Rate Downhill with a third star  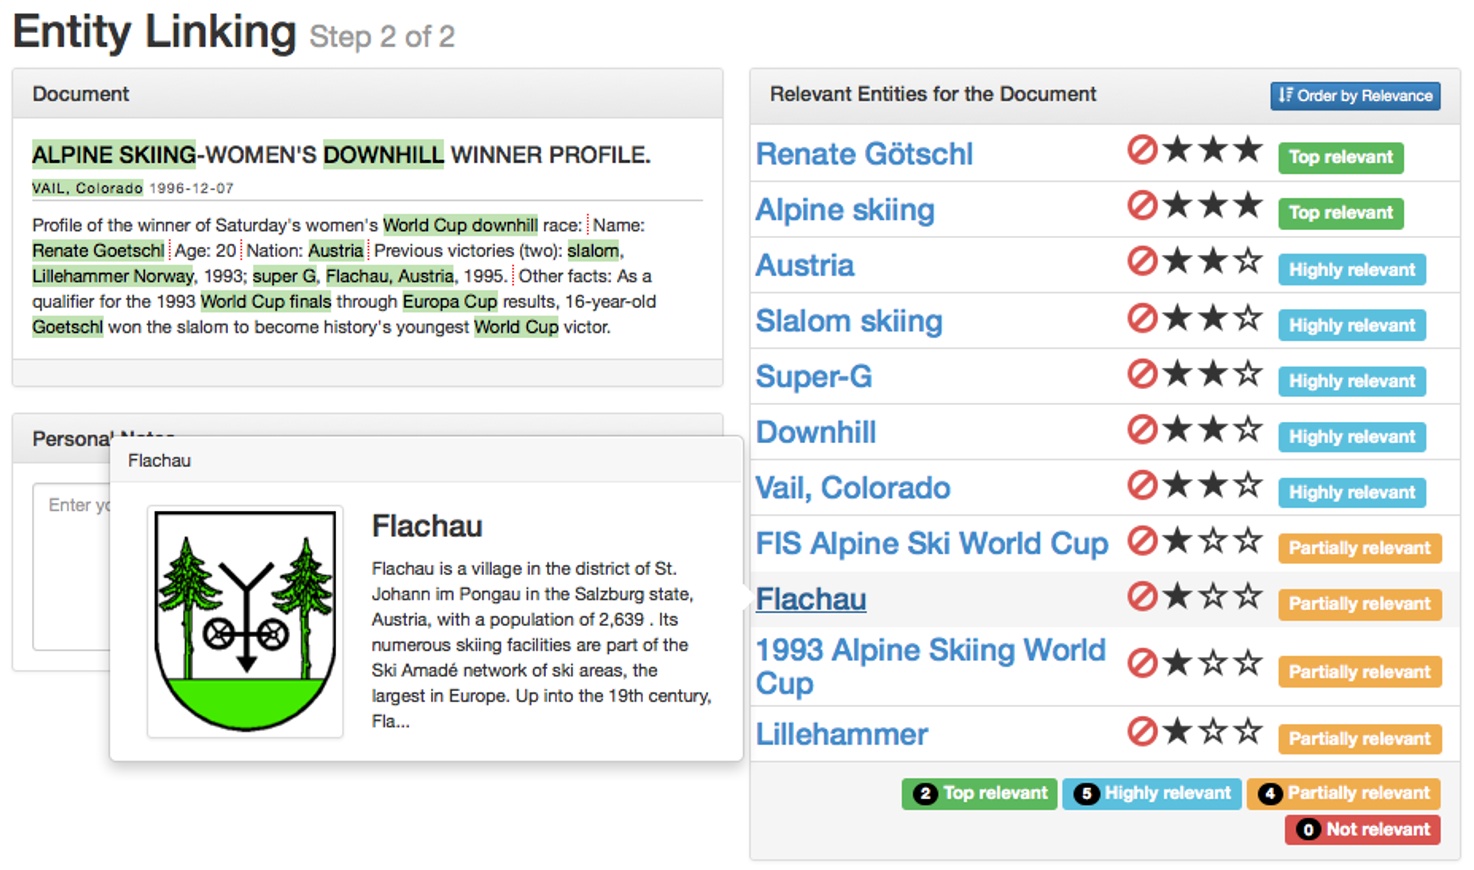[x=1248, y=428]
